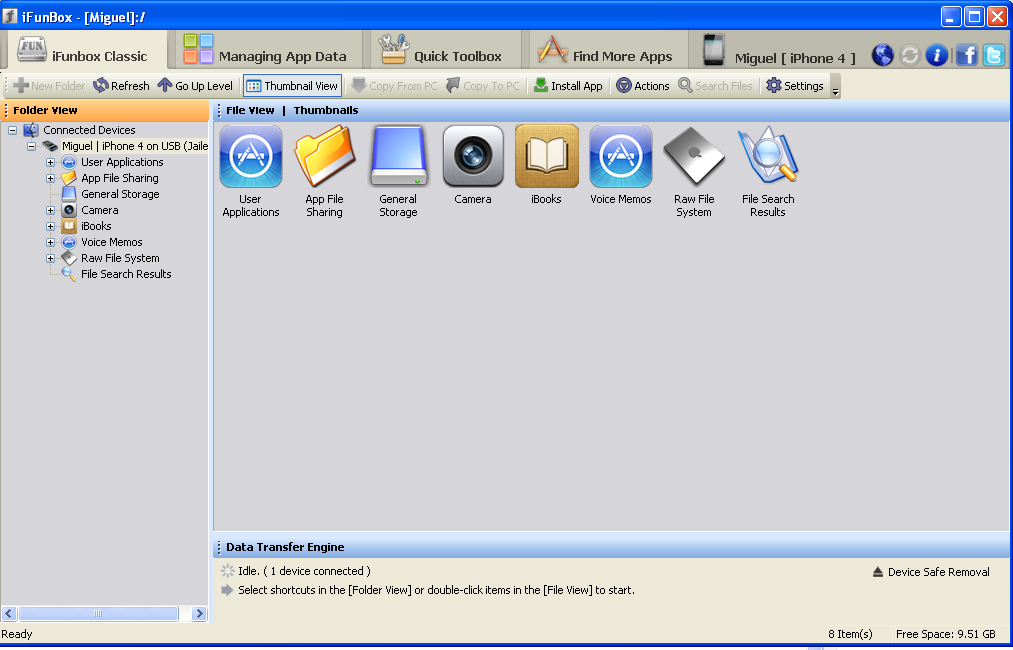Viewport: 1013px width, 650px height.
Task: Open the General Storage drive icon
Action: (398, 172)
